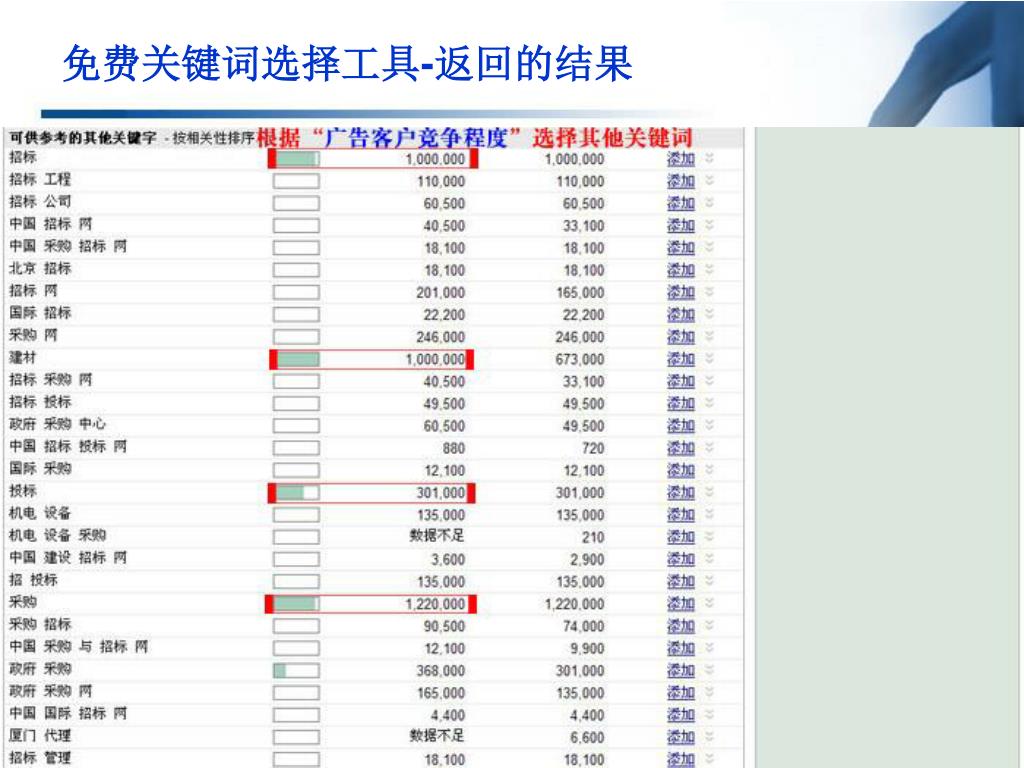Add keyword 中国 招标 网 with 添加

680,225
